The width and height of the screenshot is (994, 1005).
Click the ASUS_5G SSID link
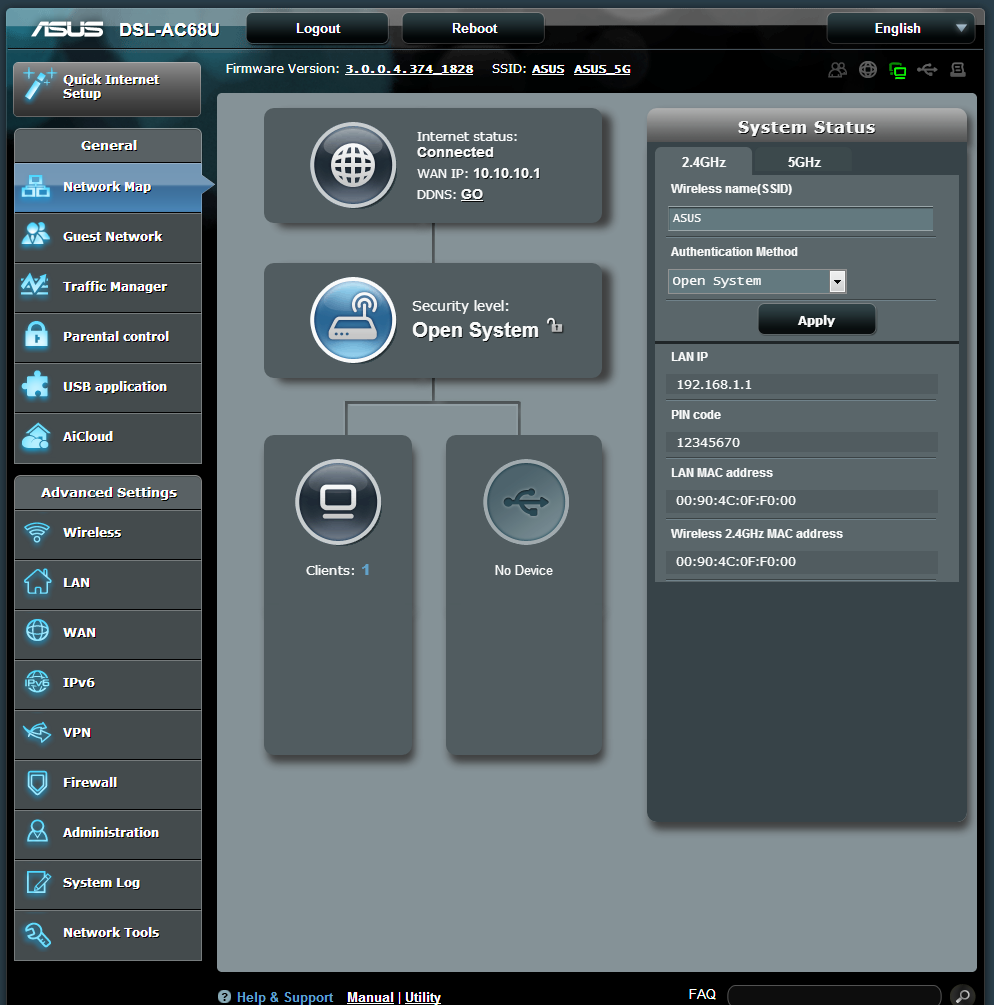(602, 69)
